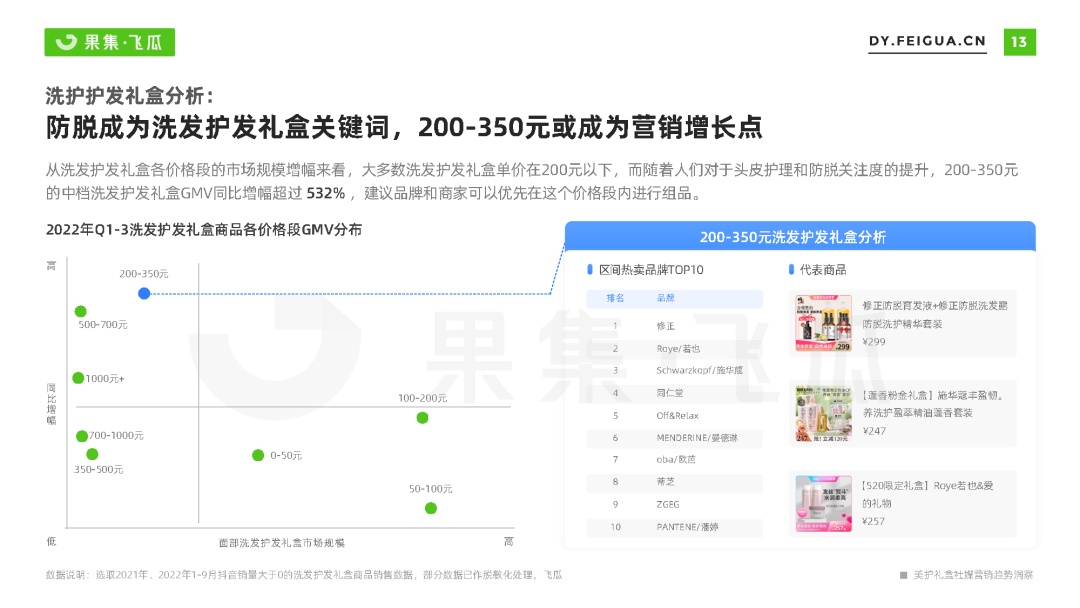Select the 同仁堂 brand row
This screenshot has height=608, width=1080.
point(675,393)
